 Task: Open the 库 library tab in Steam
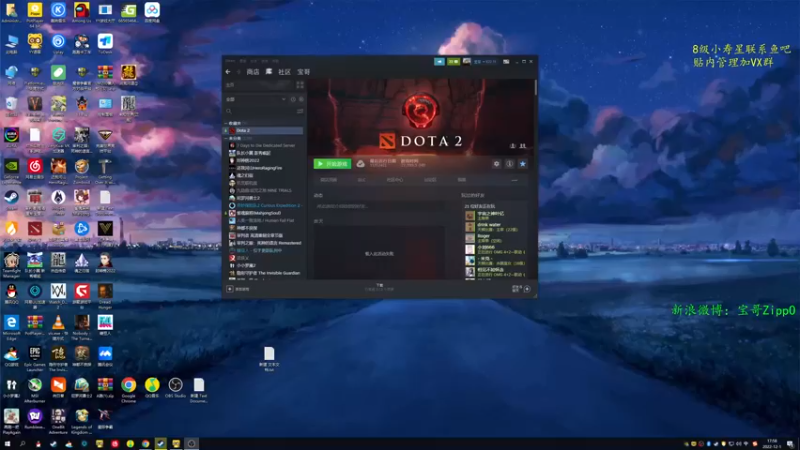point(268,72)
